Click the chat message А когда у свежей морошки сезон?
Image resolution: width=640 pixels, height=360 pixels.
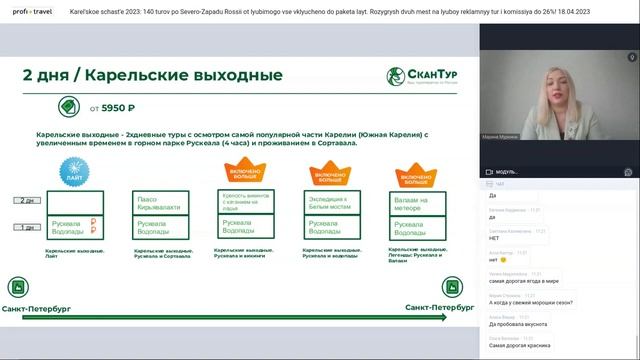531,302
